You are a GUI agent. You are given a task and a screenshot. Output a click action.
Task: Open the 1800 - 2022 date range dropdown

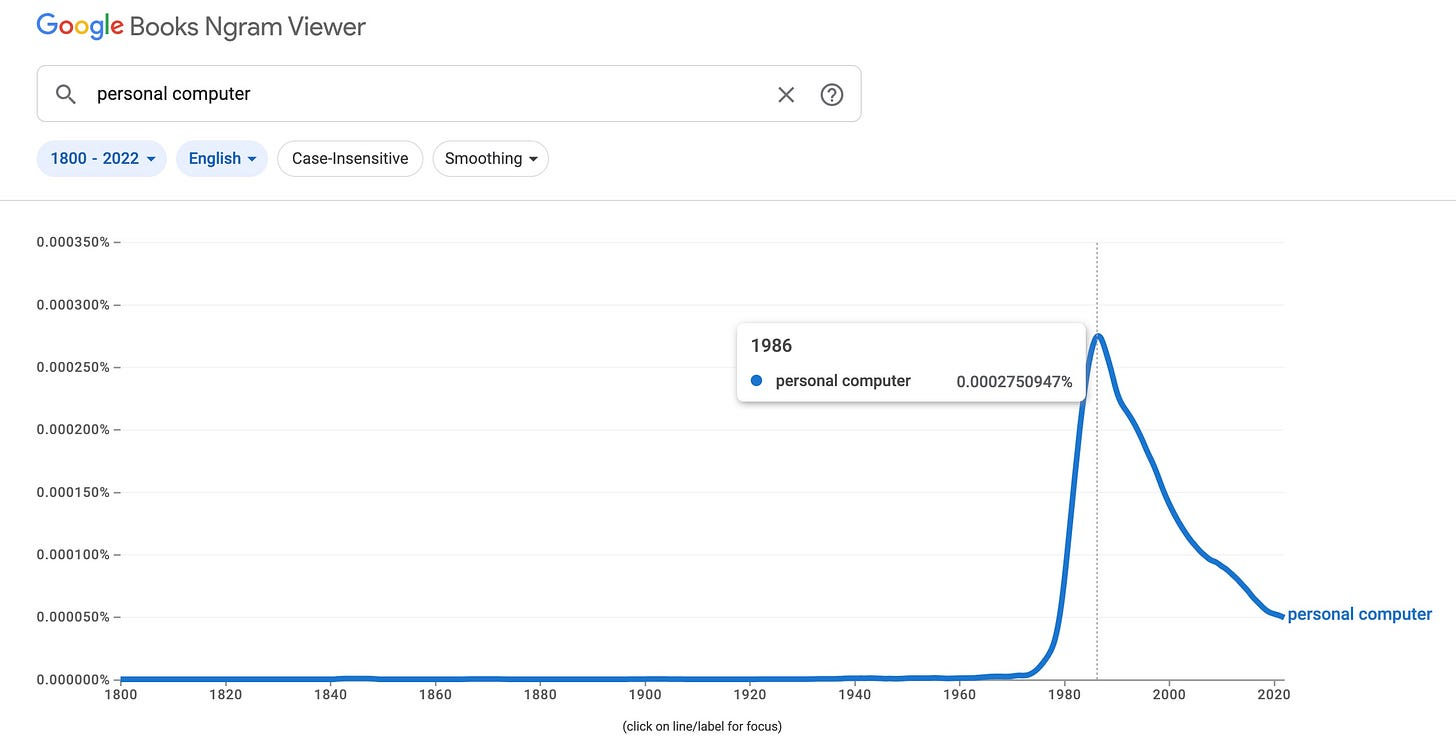[102, 158]
